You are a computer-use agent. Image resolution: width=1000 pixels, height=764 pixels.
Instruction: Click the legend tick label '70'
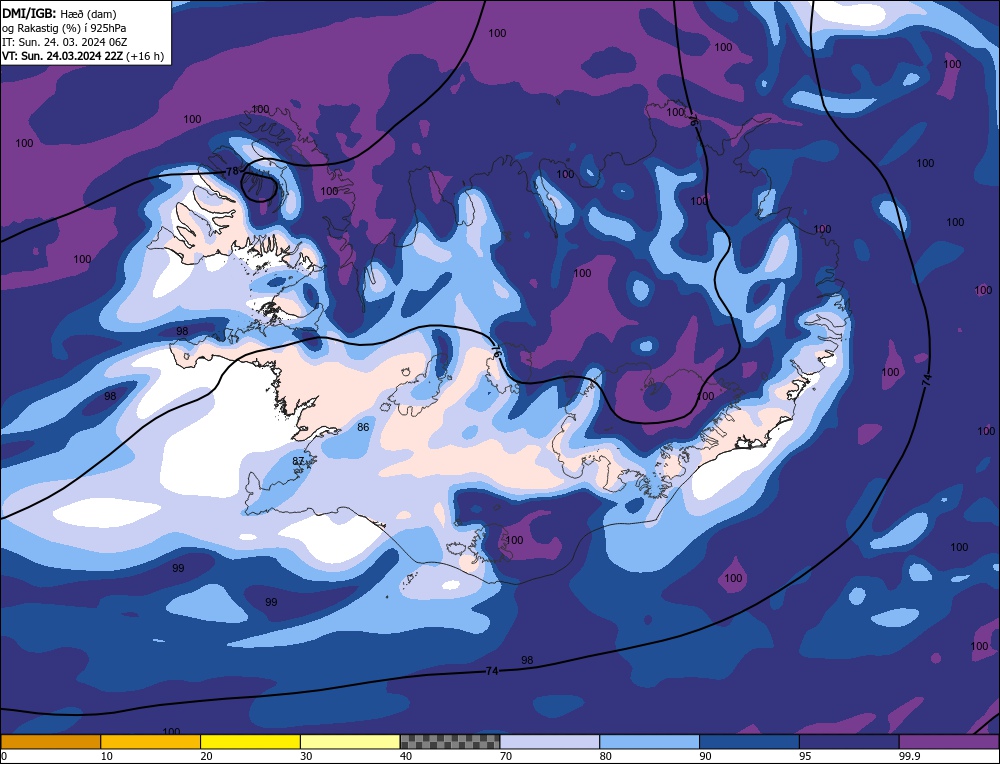click(x=506, y=756)
